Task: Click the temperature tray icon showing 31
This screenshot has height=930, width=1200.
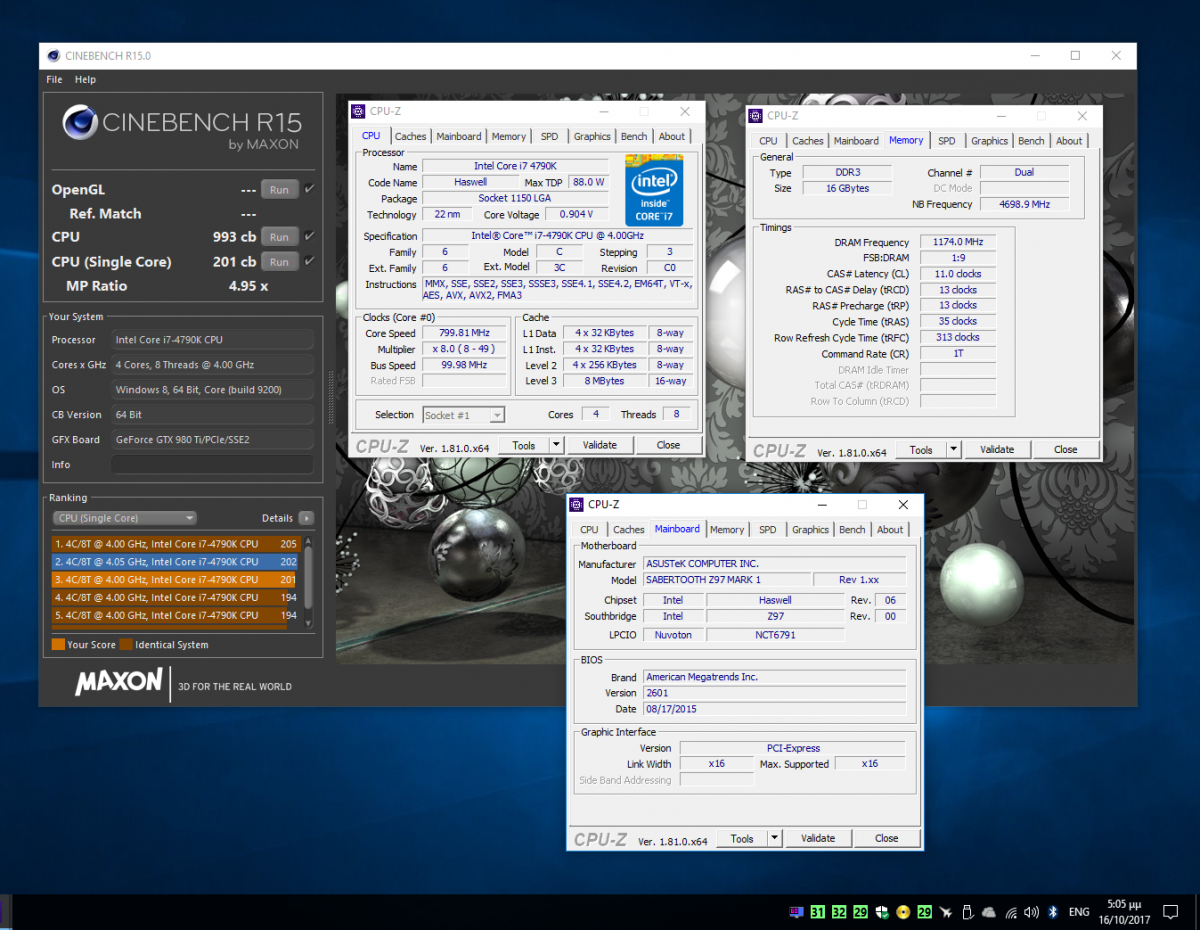Action: 818,912
